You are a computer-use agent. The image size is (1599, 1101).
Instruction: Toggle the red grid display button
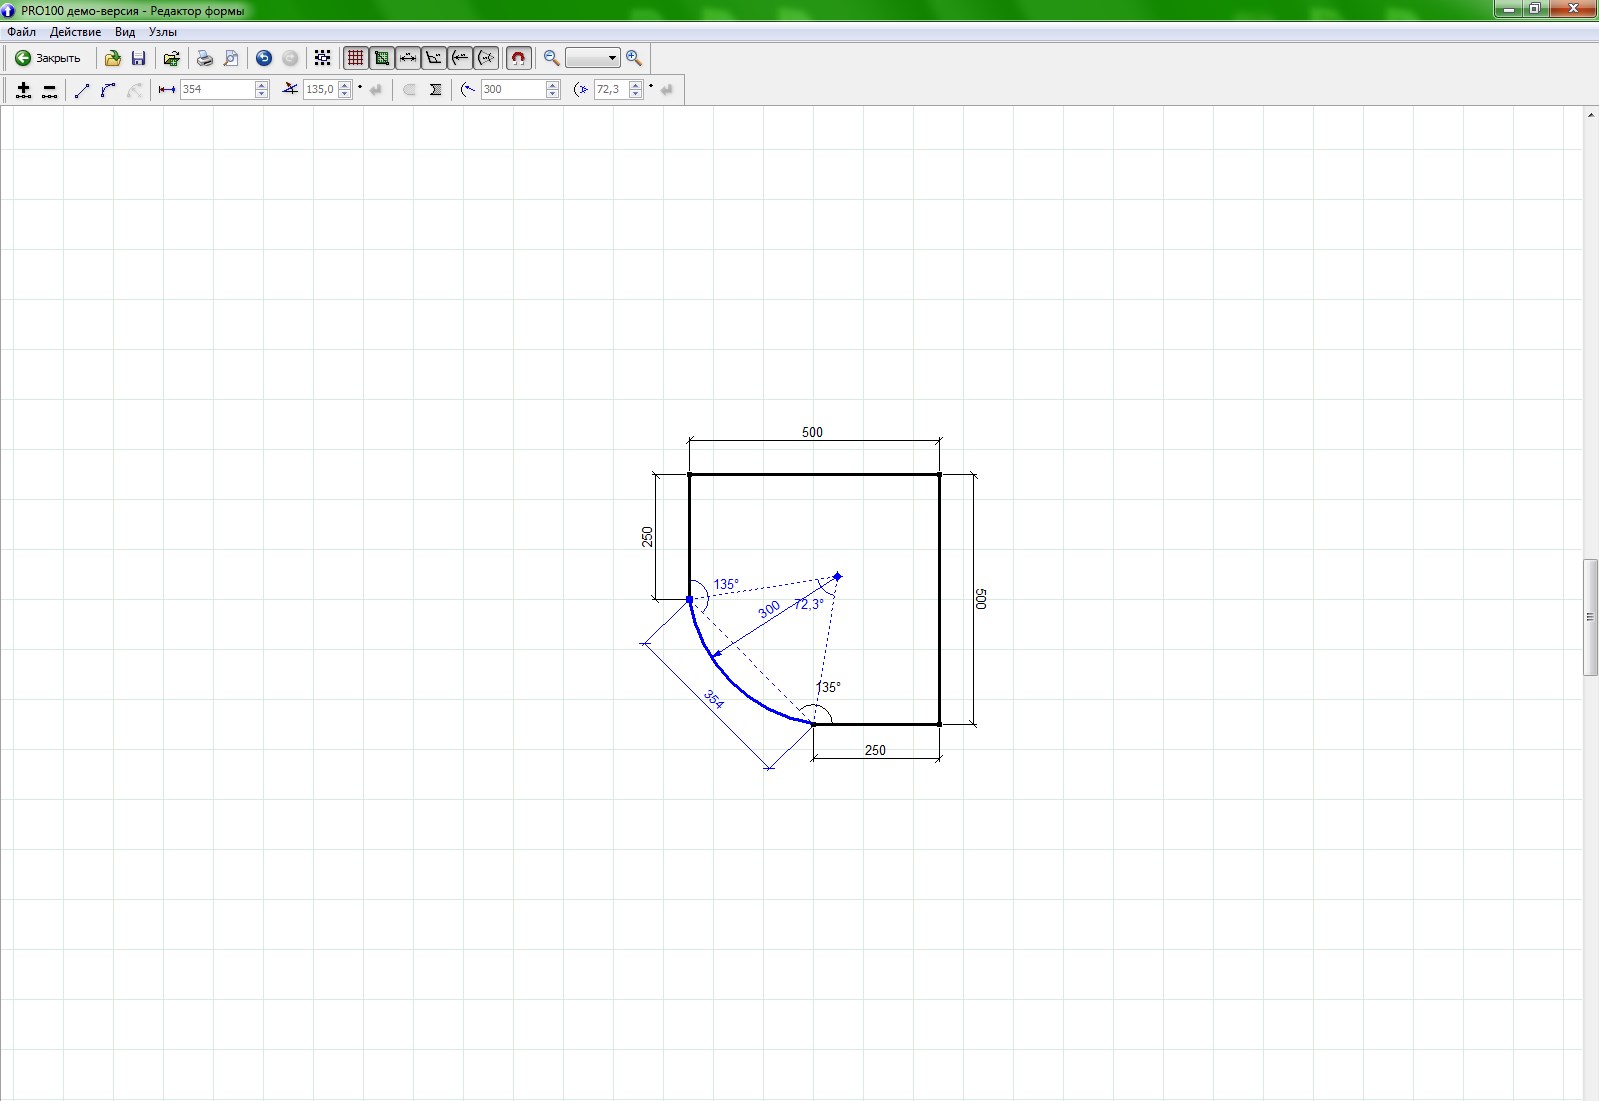pyautogui.click(x=355, y=58)
